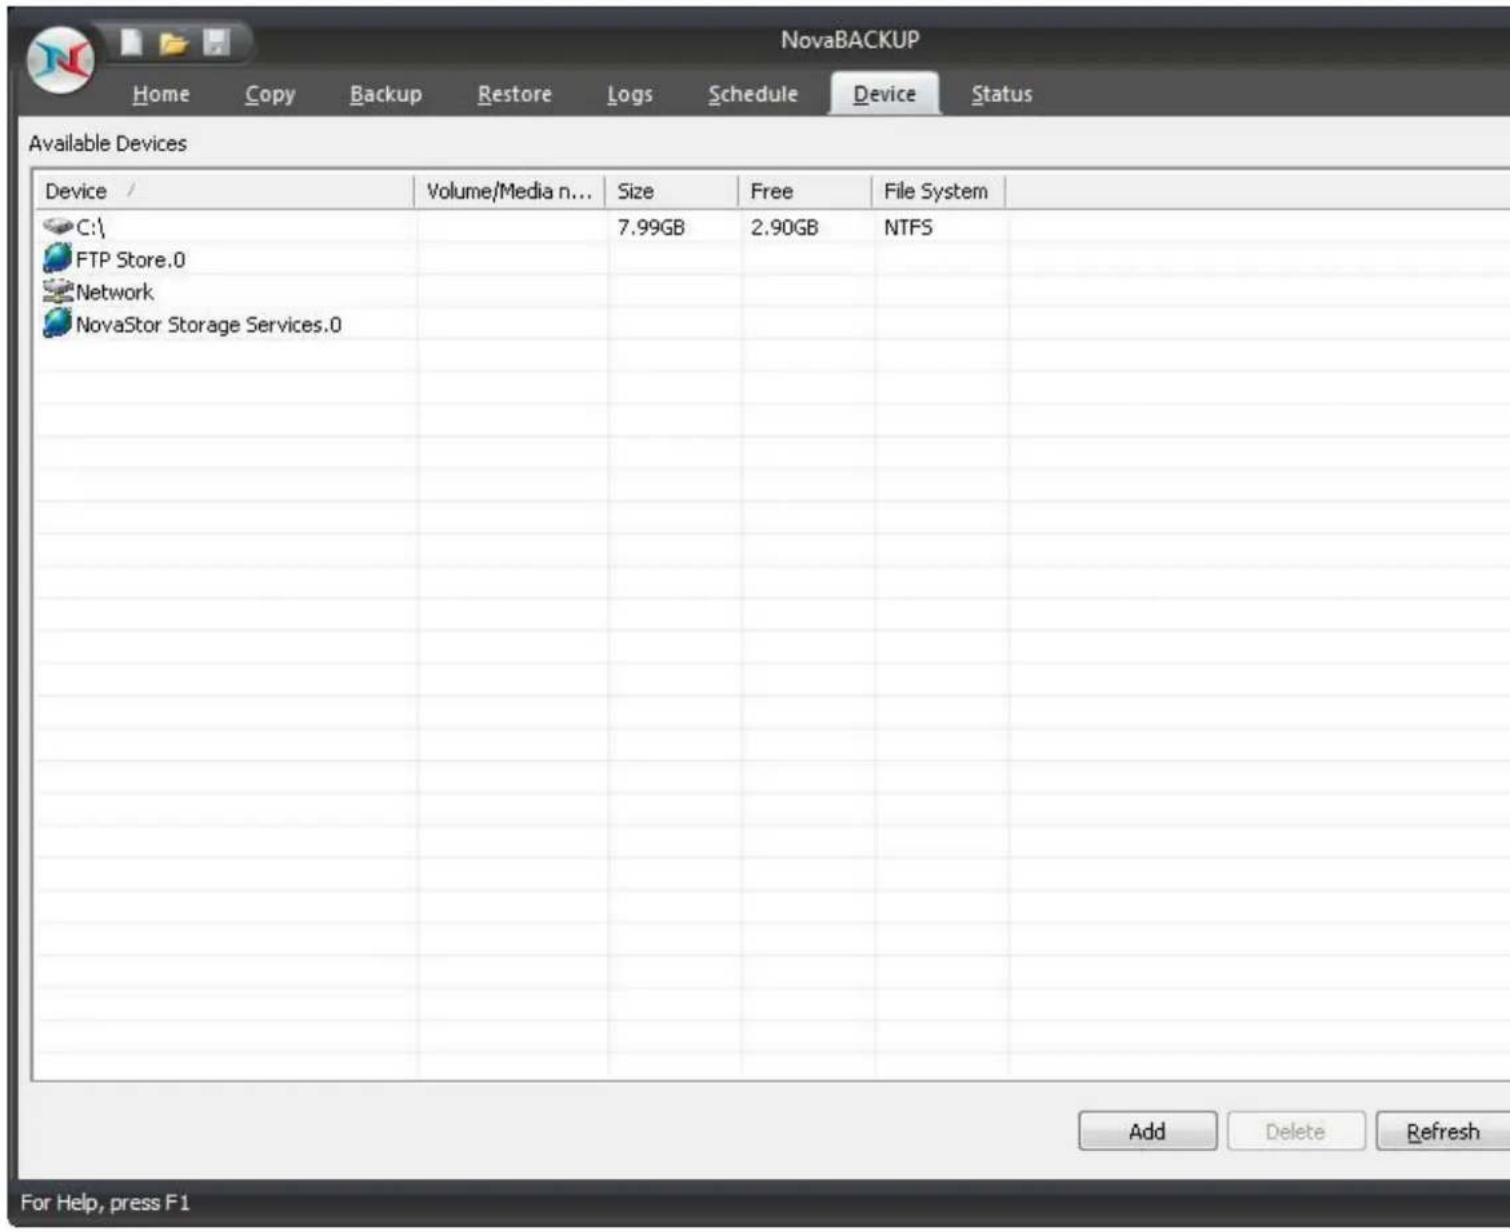Screen dimensions: 1512x1232
Task: Sort by Volume/Media name column header
Action: pos(509,191)
